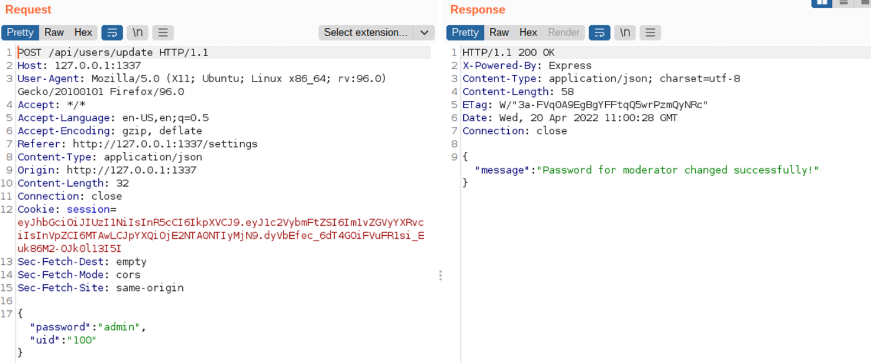This screenshot has width=871, height=363.
Task: Click the panel divider handle dots
Action: (440, 275)
